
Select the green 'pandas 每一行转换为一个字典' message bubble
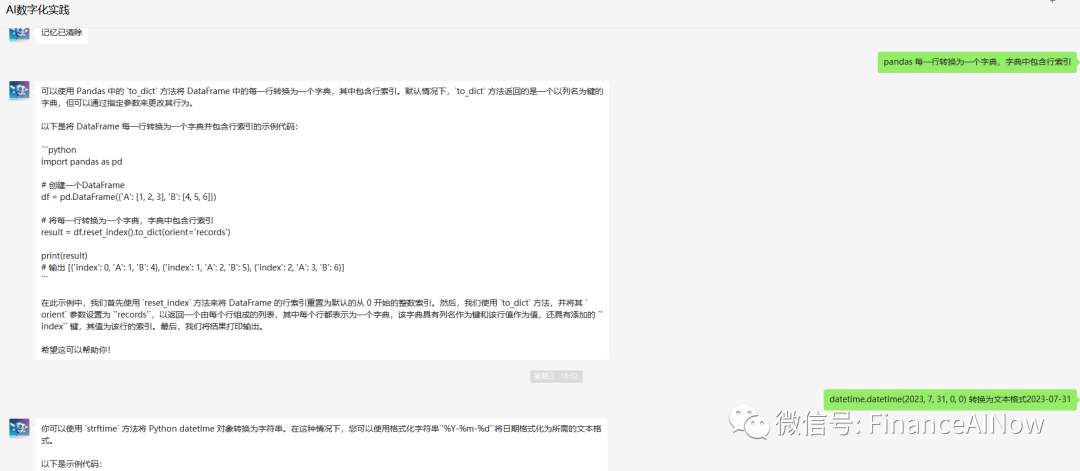[x=977, y=62]
